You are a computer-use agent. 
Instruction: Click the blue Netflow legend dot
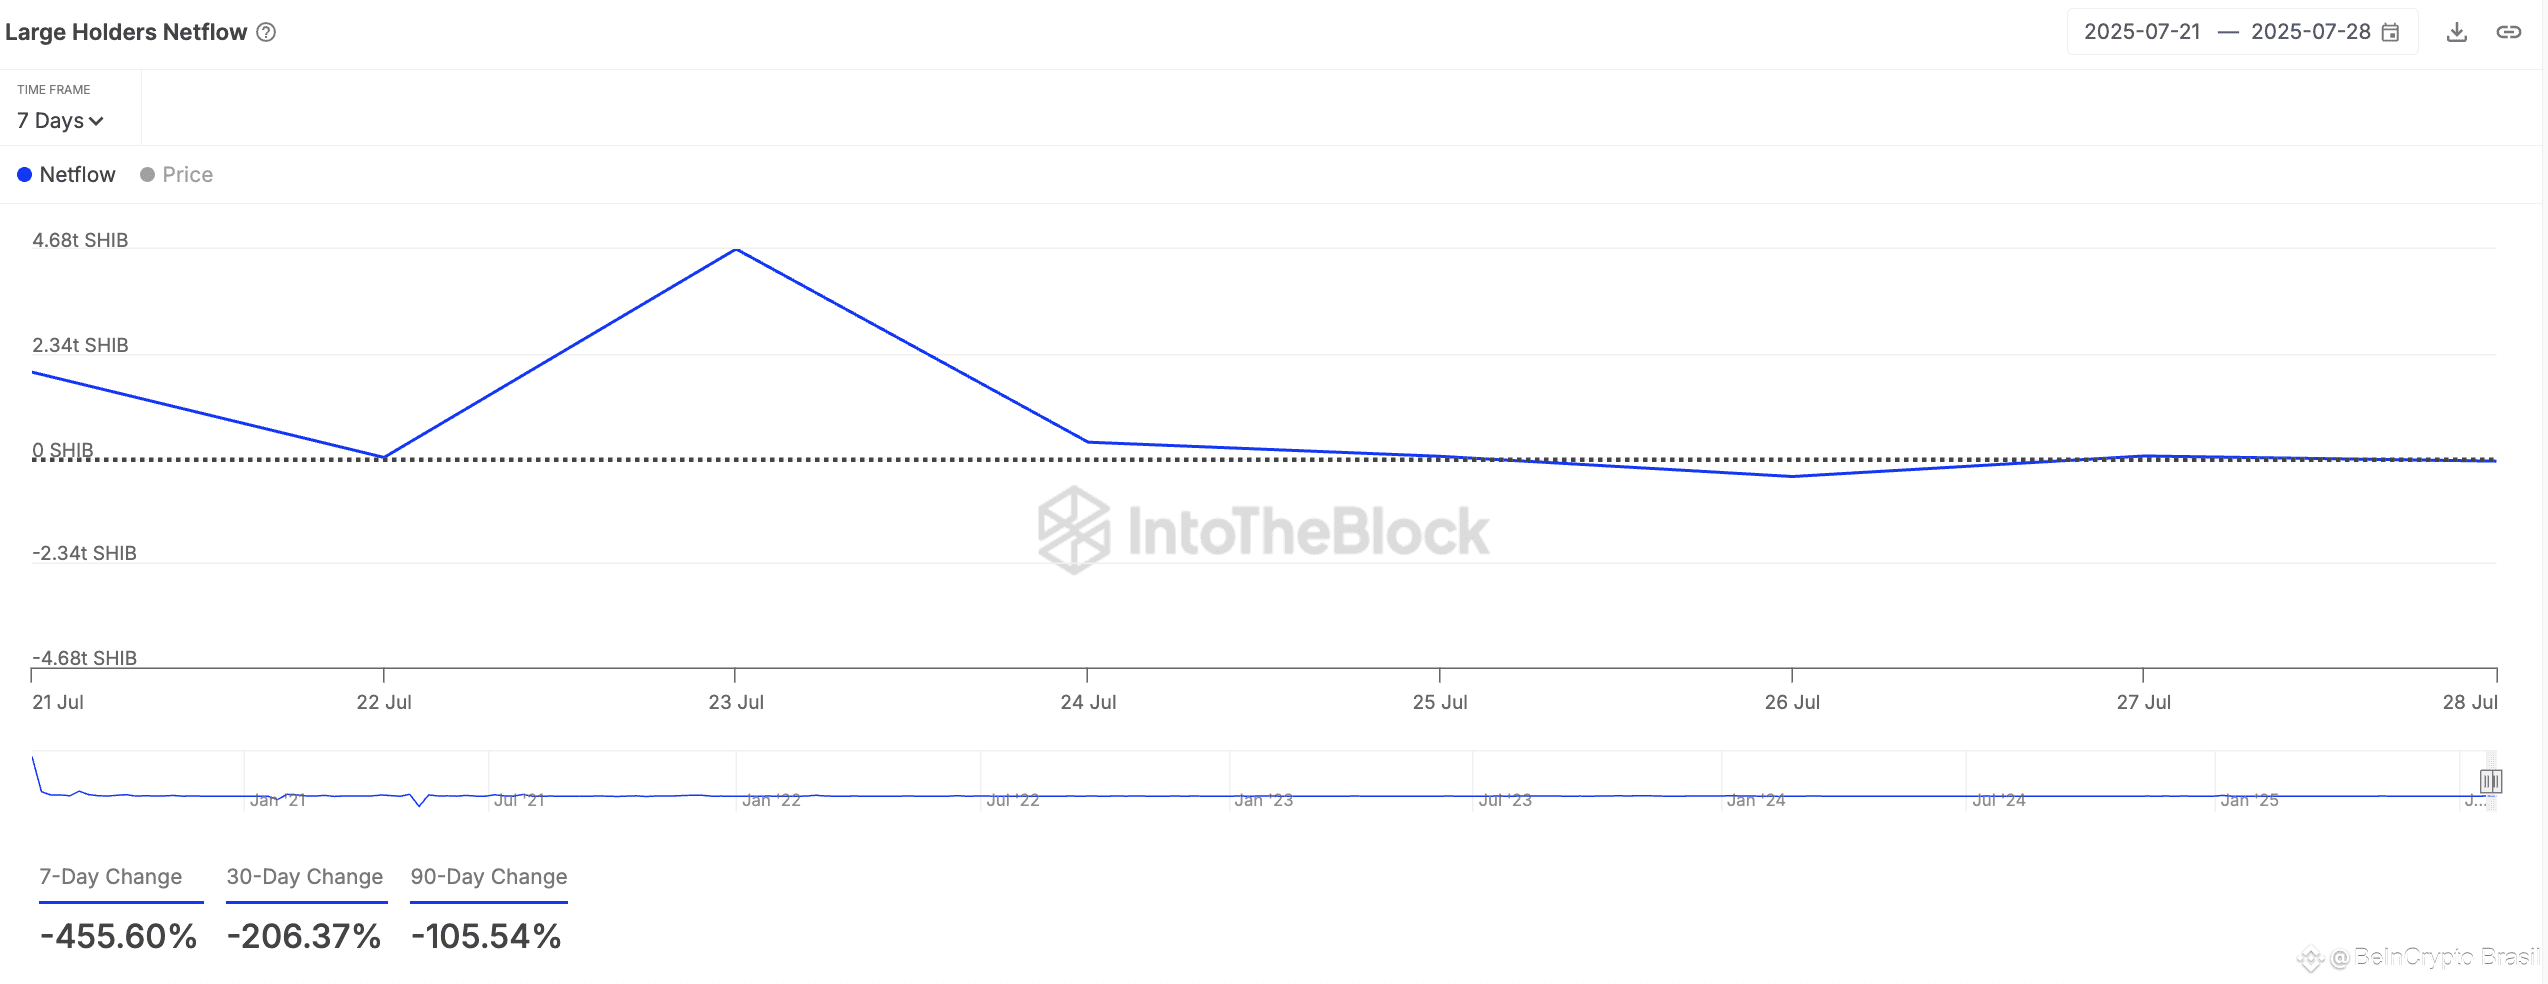tap(25, 175)
